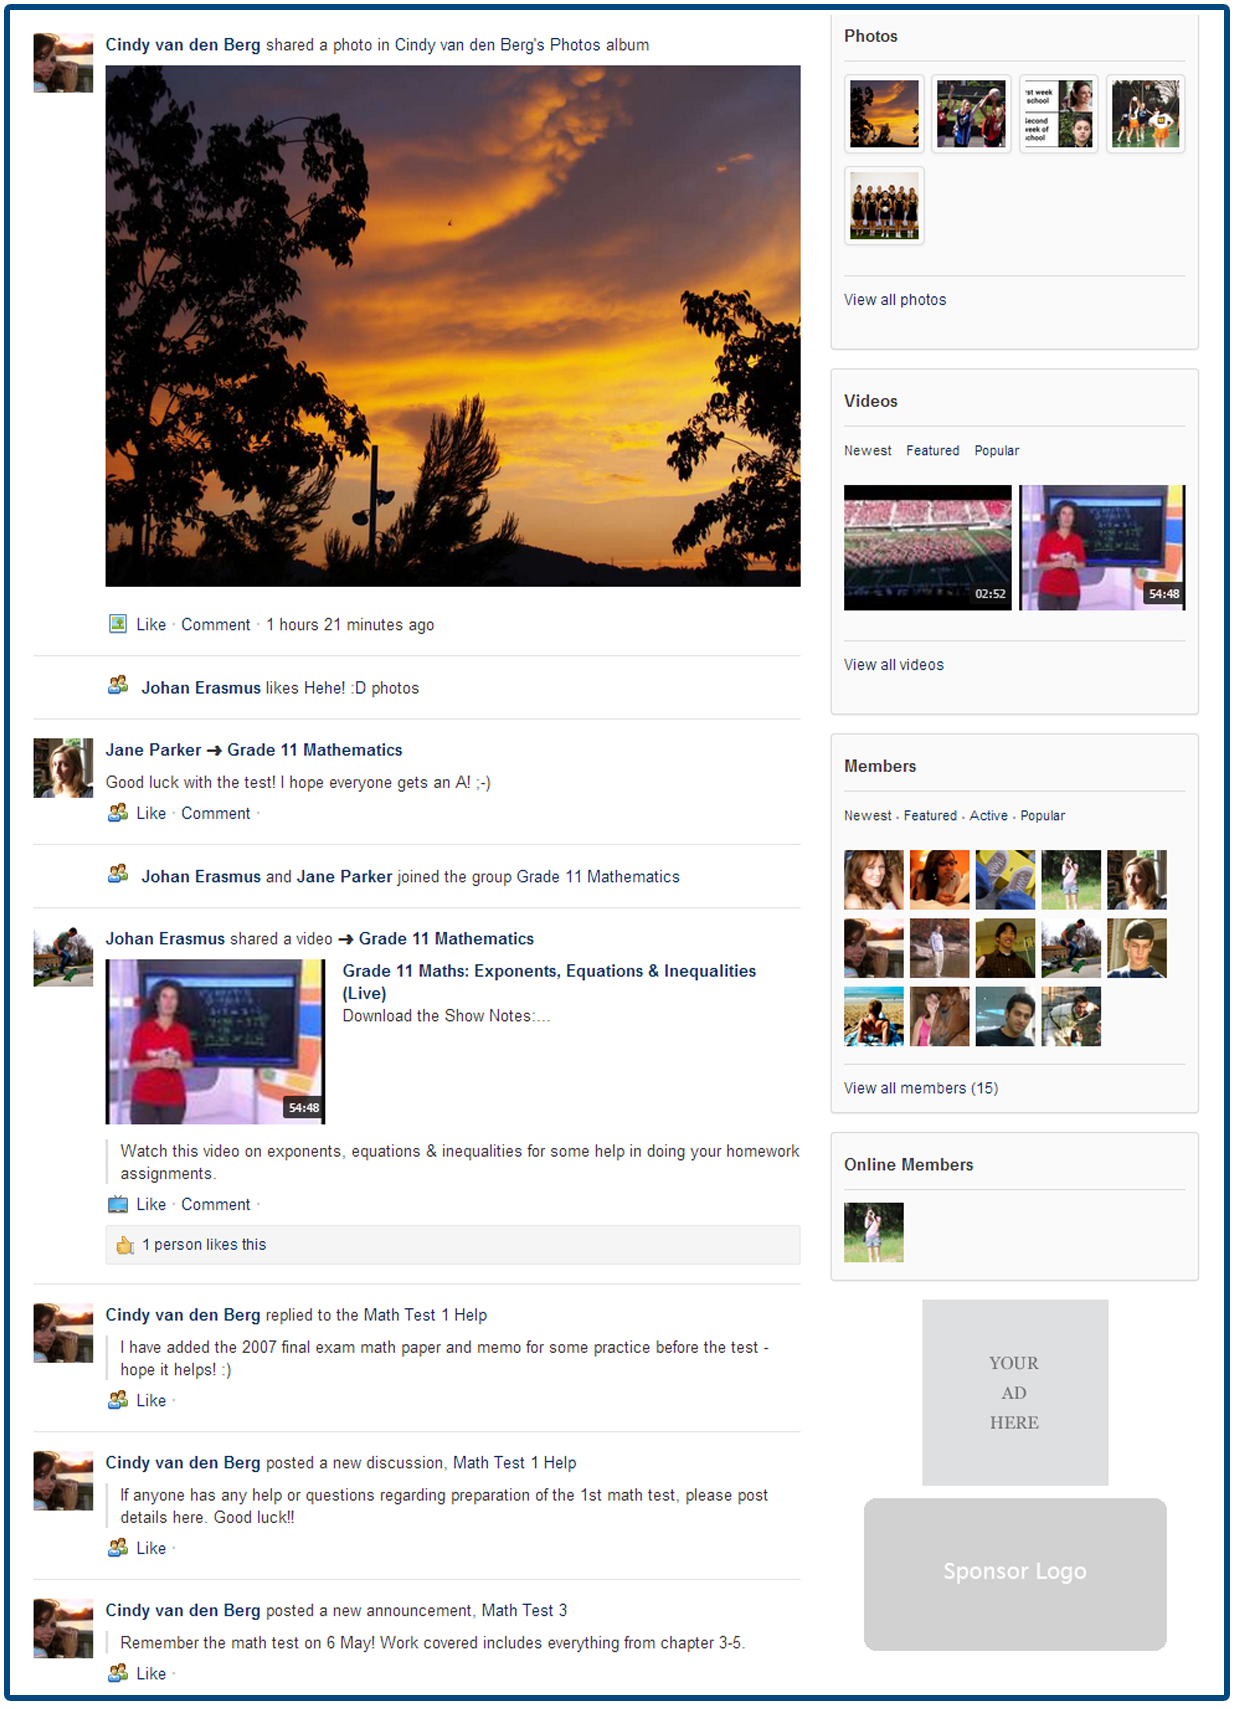Open Cindy van den Berg's avatar on the photo post
Viewport: 1238px width, 1709px height.
tap(63, 62)
